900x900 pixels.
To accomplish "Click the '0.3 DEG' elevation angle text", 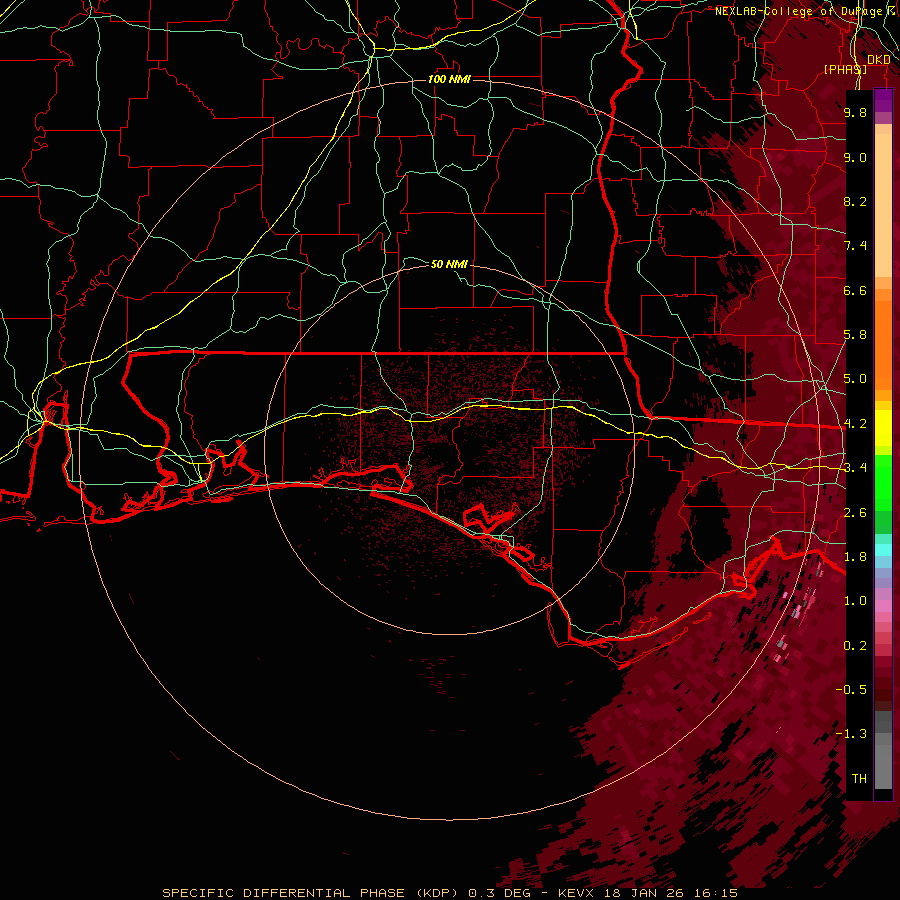I will [499, 893].
